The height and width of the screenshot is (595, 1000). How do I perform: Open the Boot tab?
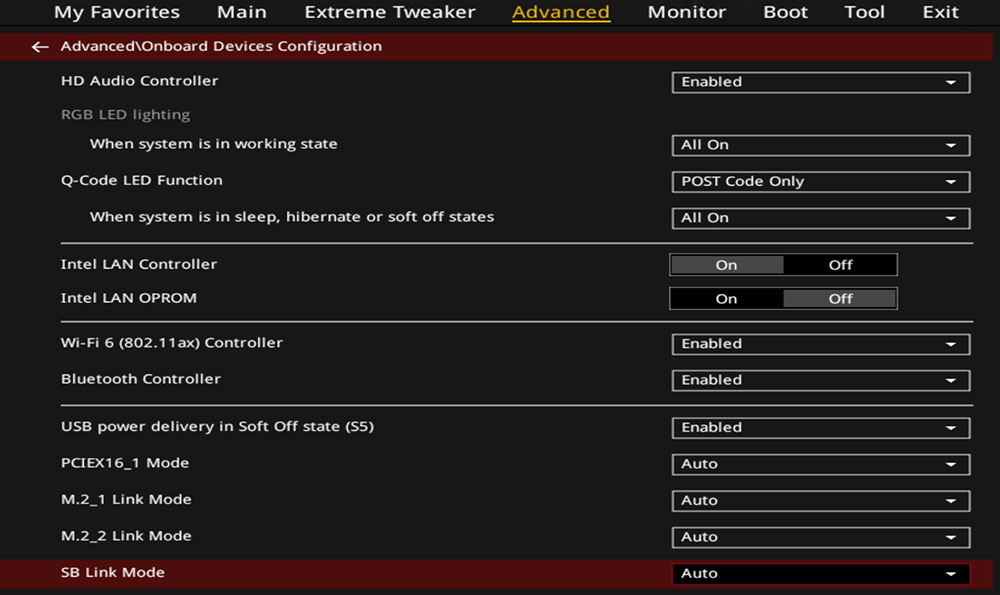(x=786, y=12)
